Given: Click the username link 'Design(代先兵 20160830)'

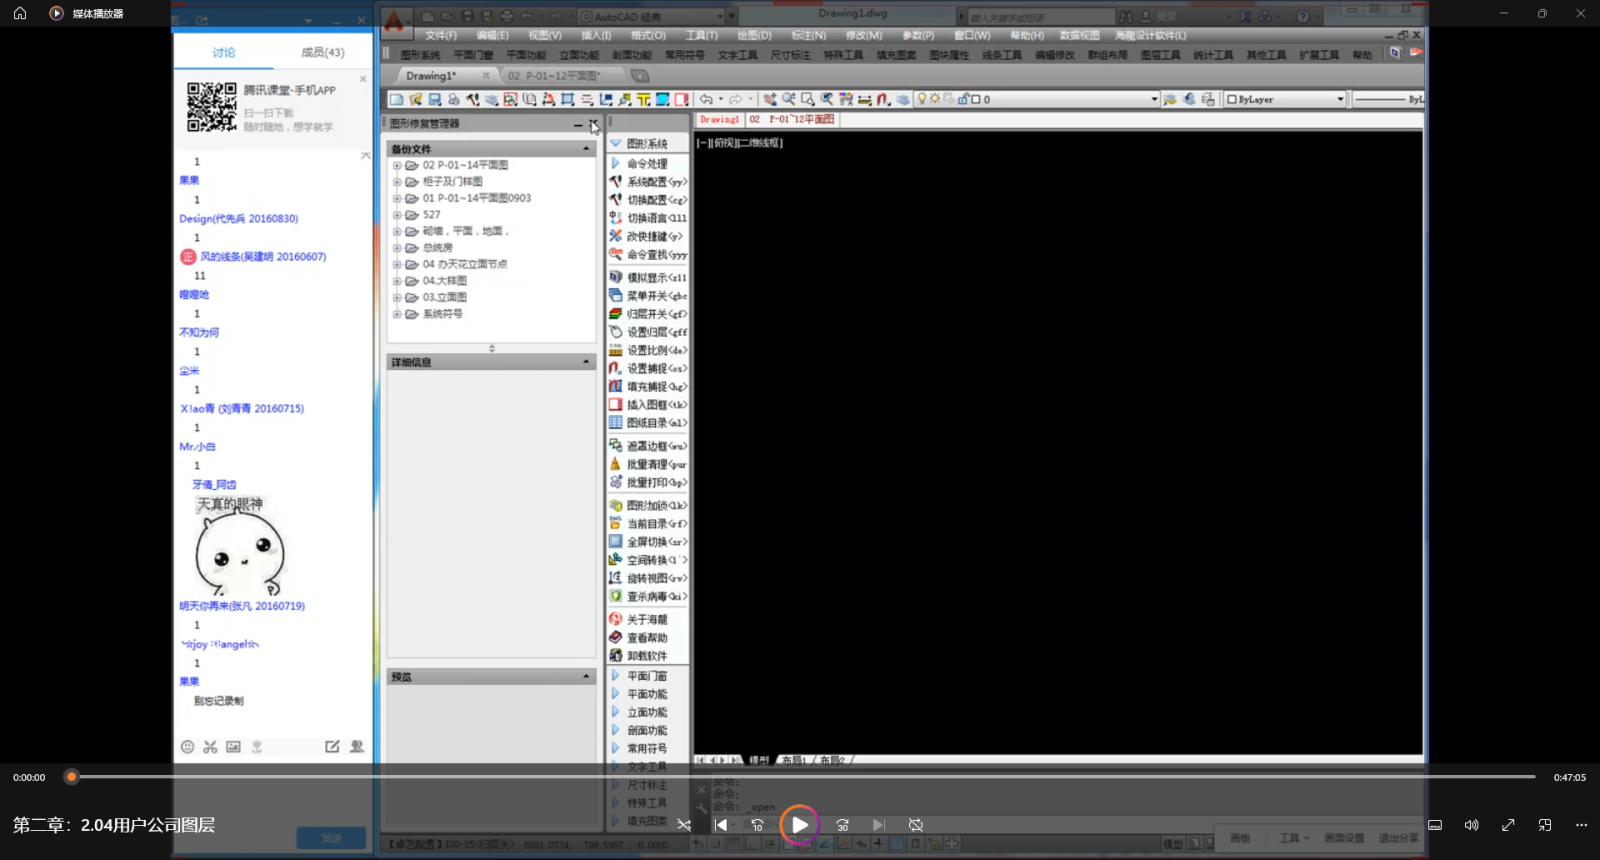Looking at the screenshot, I should (238, 218).
